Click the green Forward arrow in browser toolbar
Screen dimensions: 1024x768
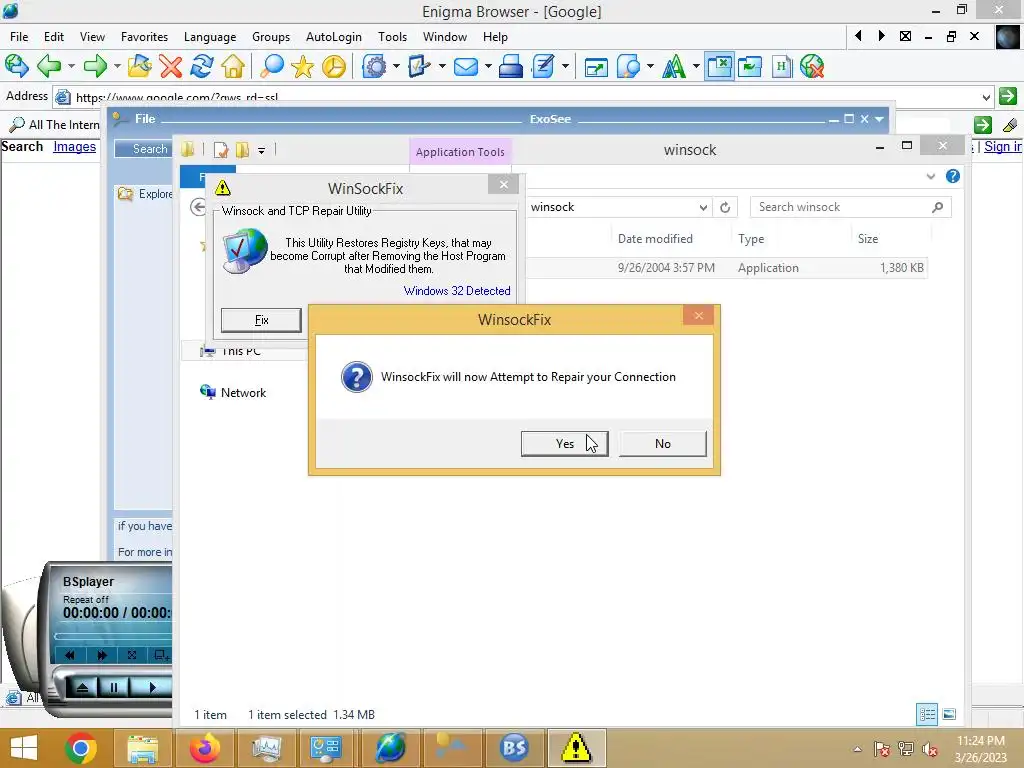tap(95, 66)
